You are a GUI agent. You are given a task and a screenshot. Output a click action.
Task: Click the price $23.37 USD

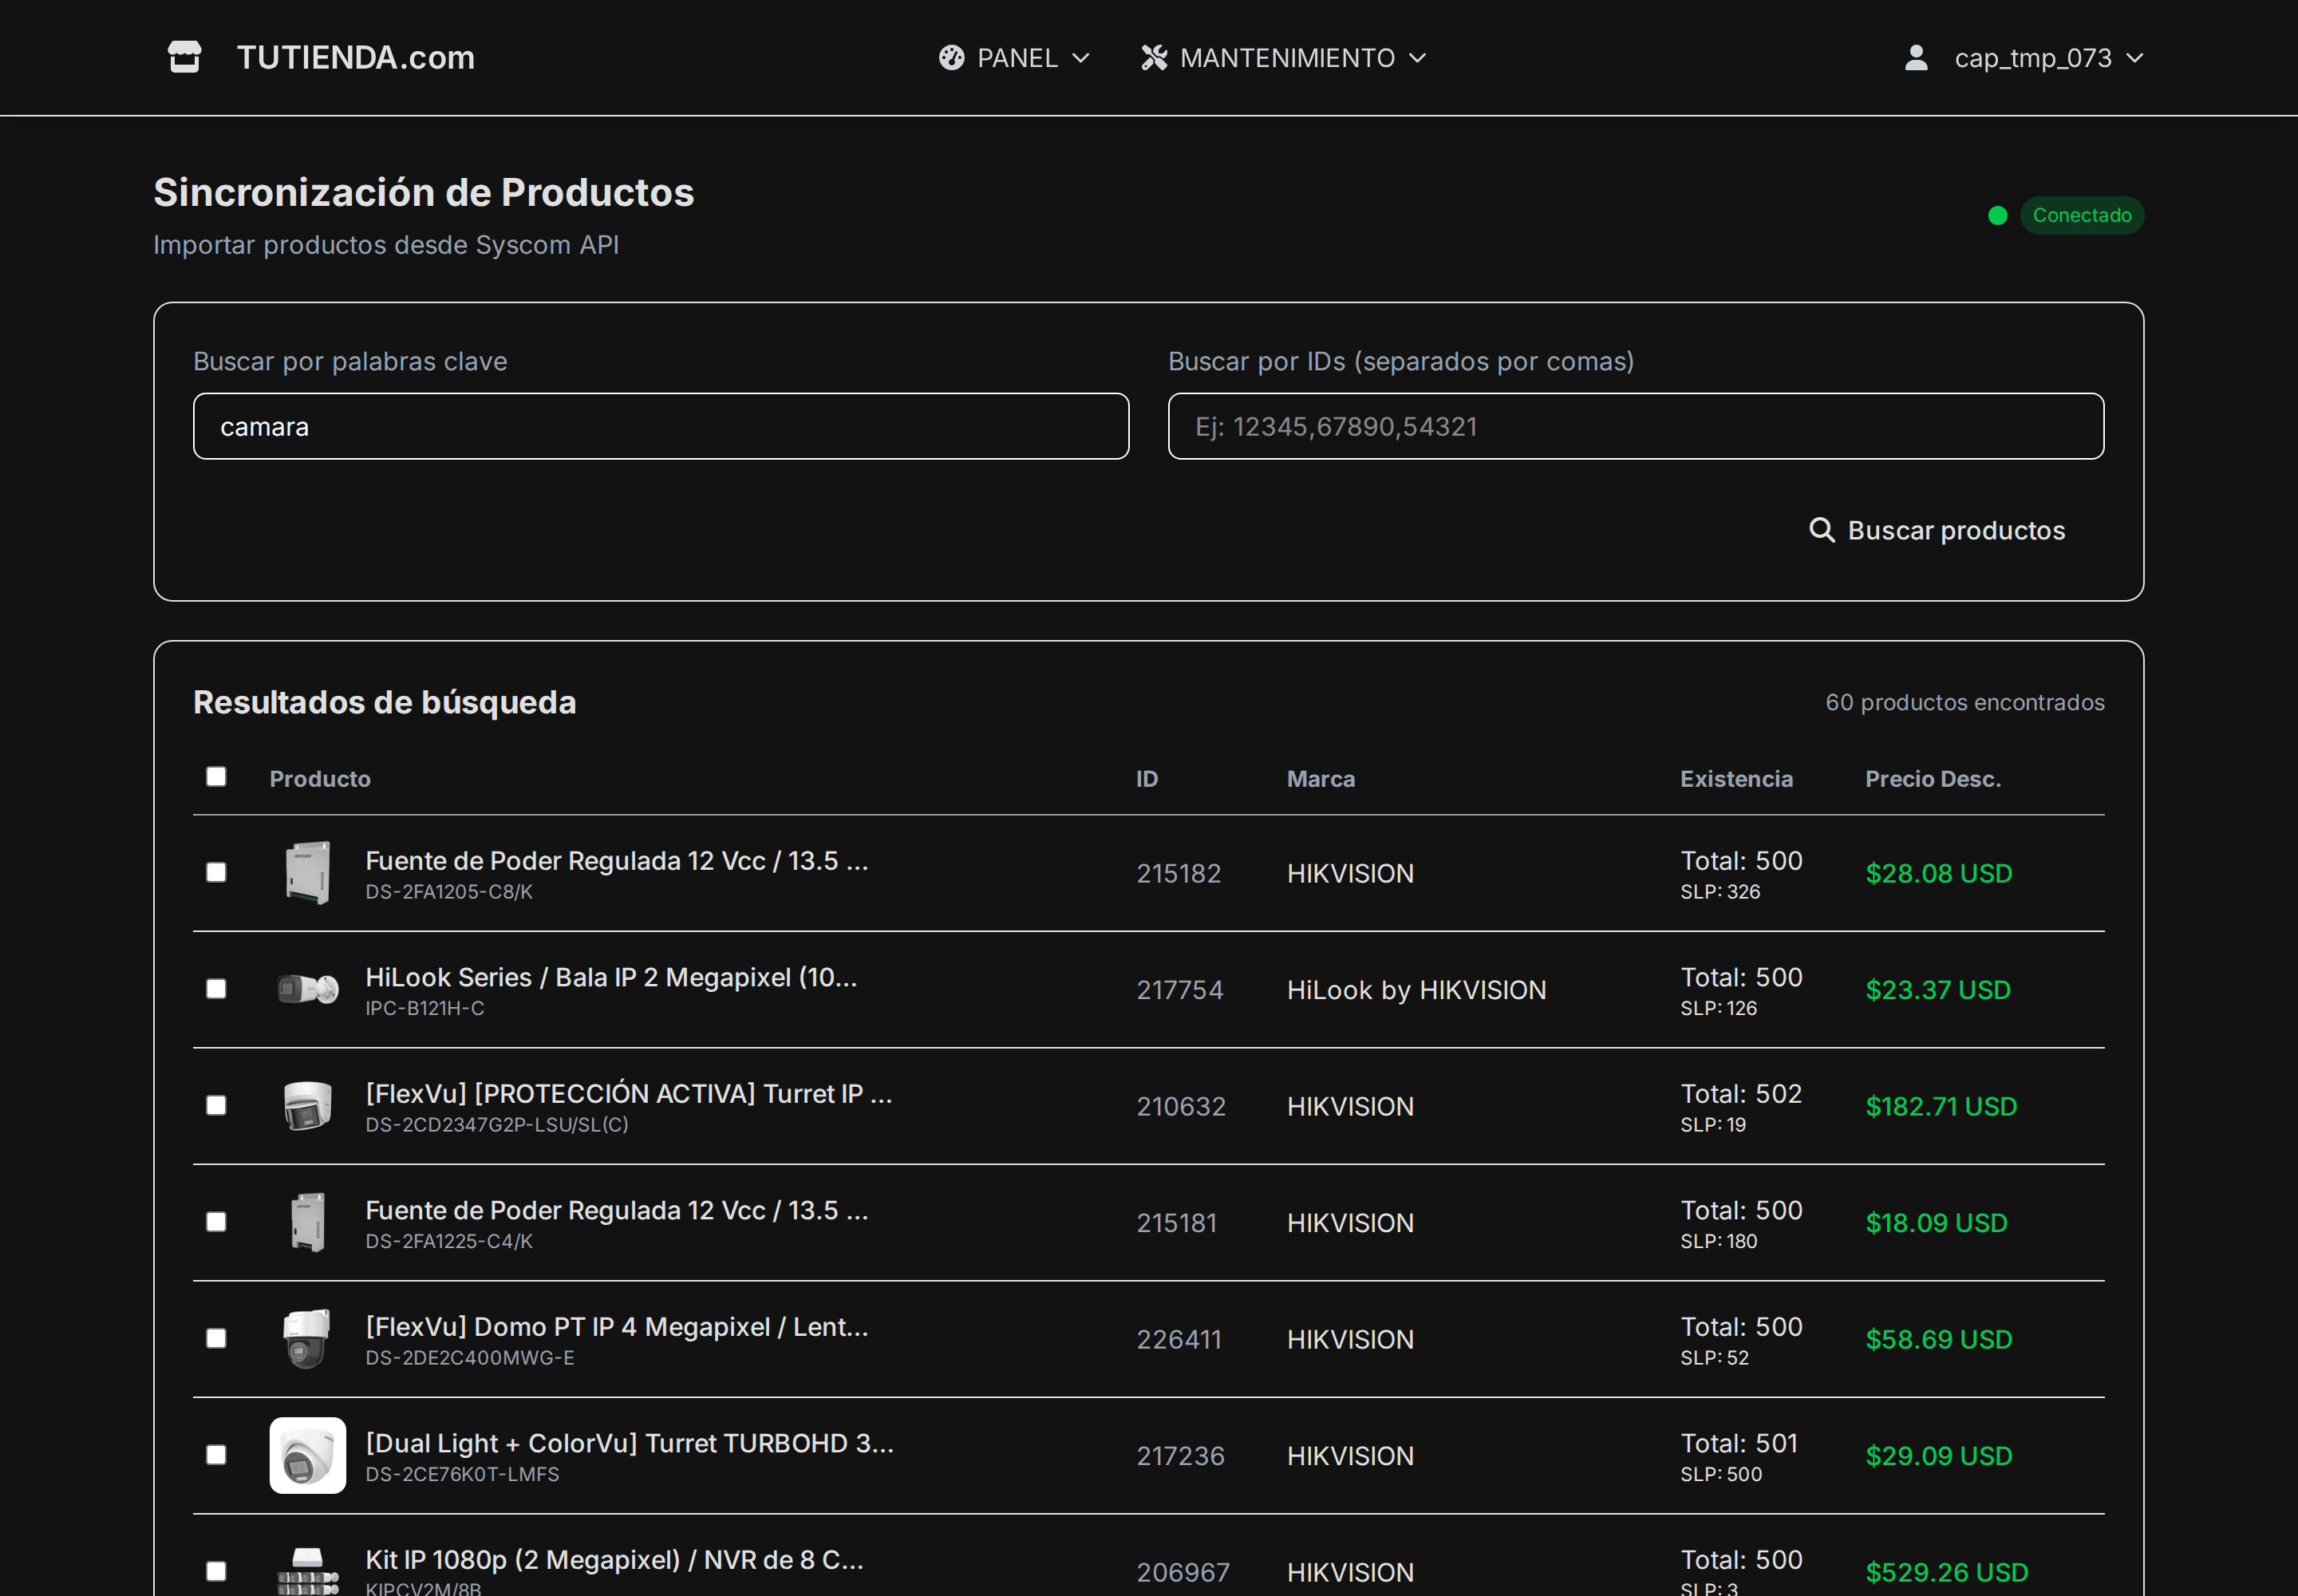(1938, 990)
